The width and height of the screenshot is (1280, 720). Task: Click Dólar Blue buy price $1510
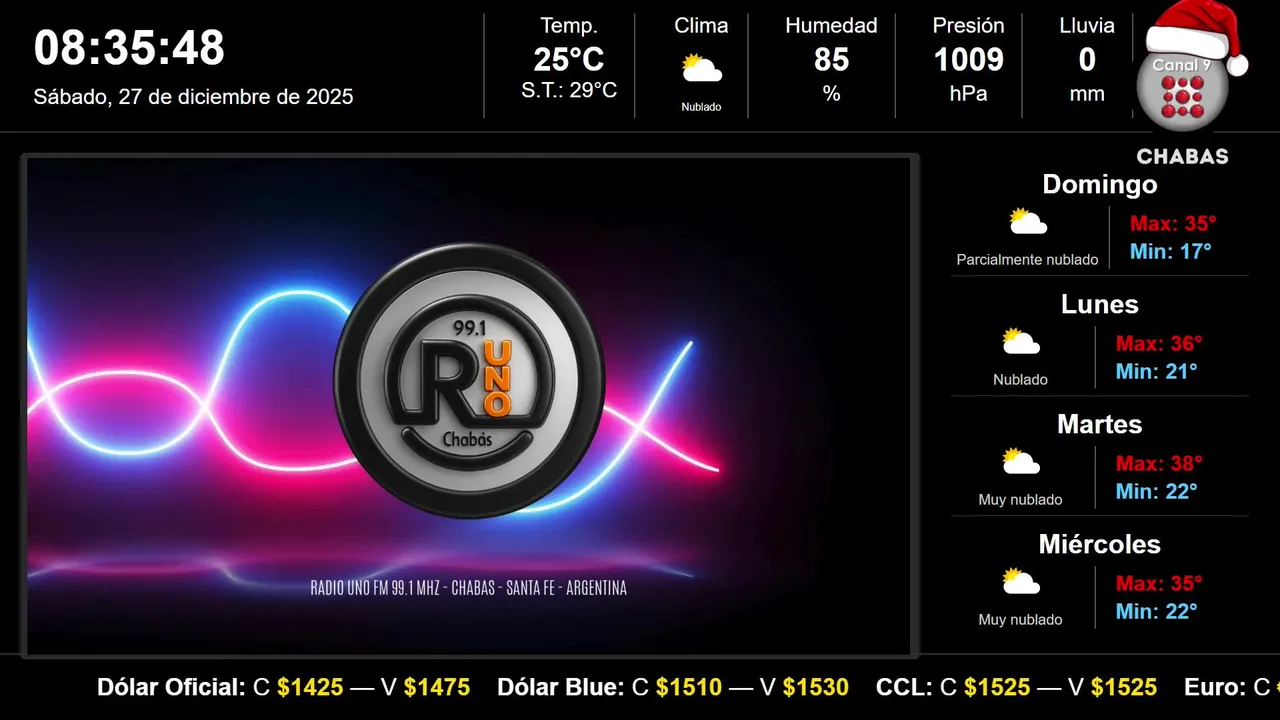[x=689, y=687]
